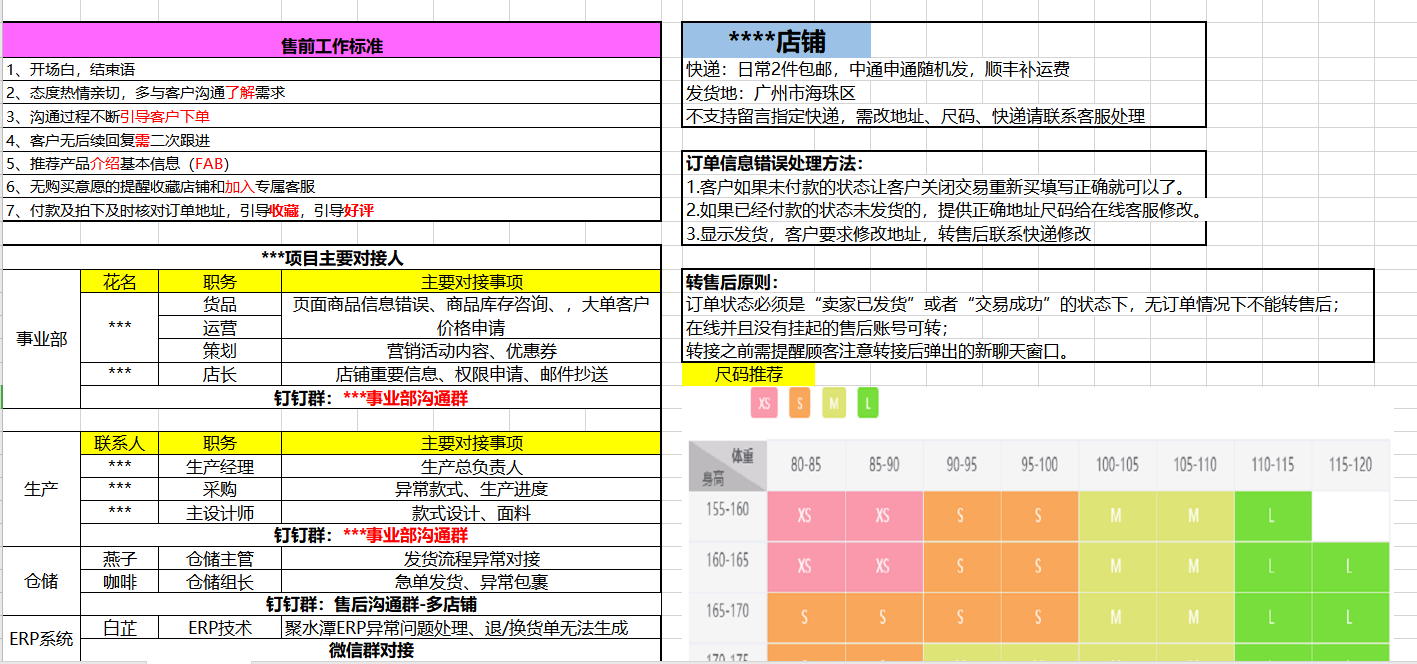This screenshot has height=664, width=1417.
Task: Click the XS cell for 155-160 height, 80-85 weight
Action: (x=805, y=516)
